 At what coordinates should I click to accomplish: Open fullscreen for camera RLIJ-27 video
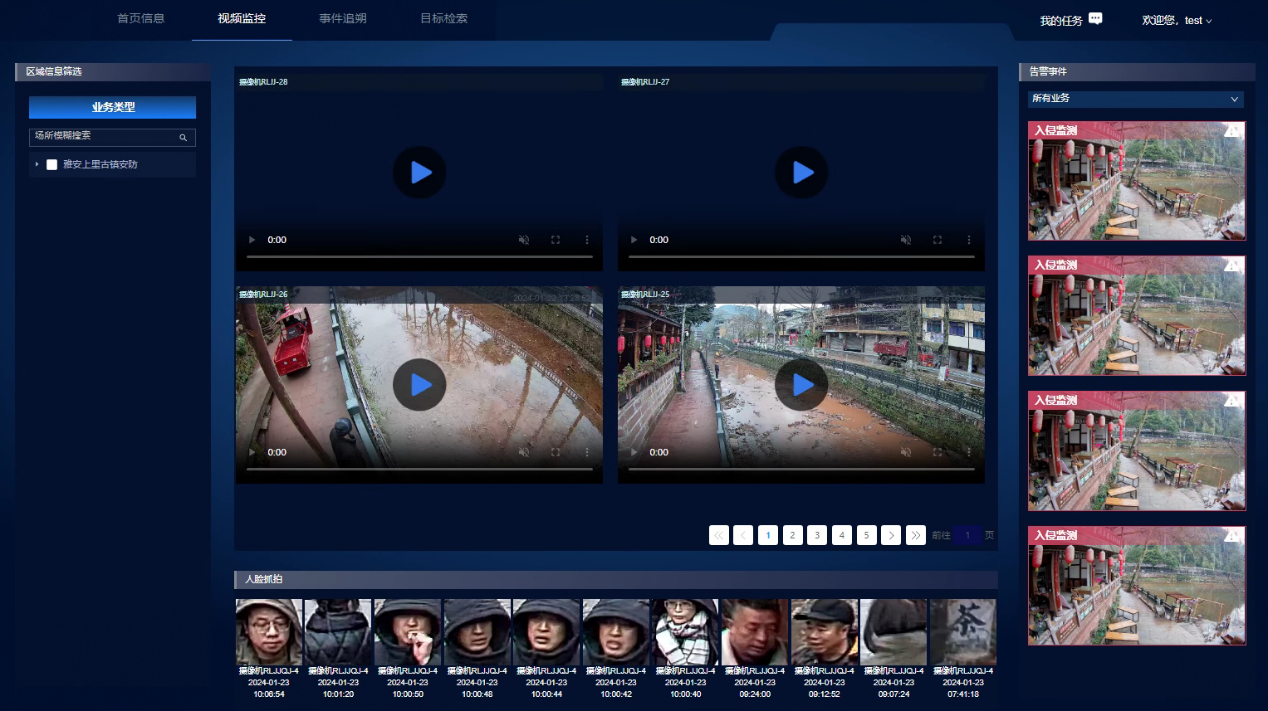[937, 240]
